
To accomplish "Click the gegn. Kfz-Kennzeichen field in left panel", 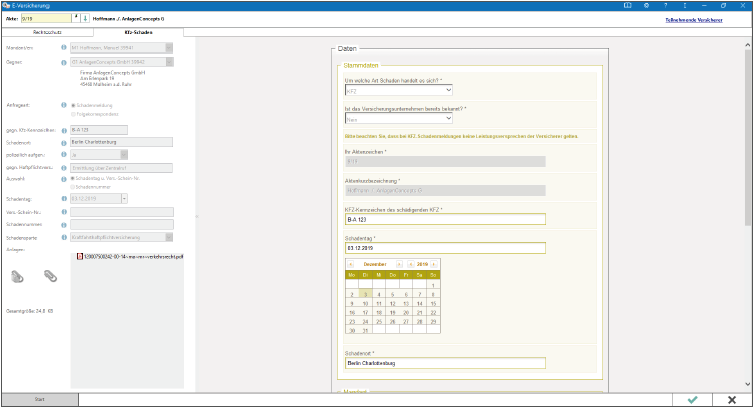I will pyautogui.click(x=99, y=130).
